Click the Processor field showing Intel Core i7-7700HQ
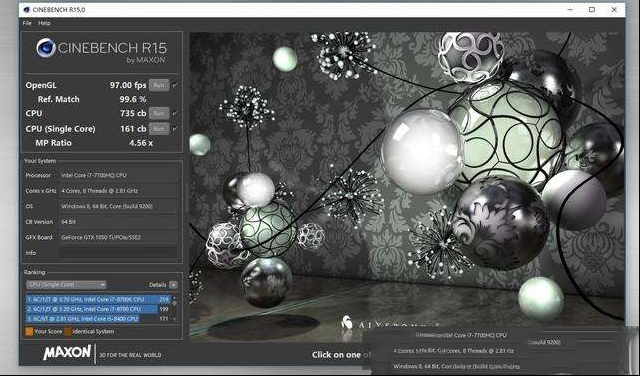Image resolution: width=640 pixels, height=376 pixels. 118,175
